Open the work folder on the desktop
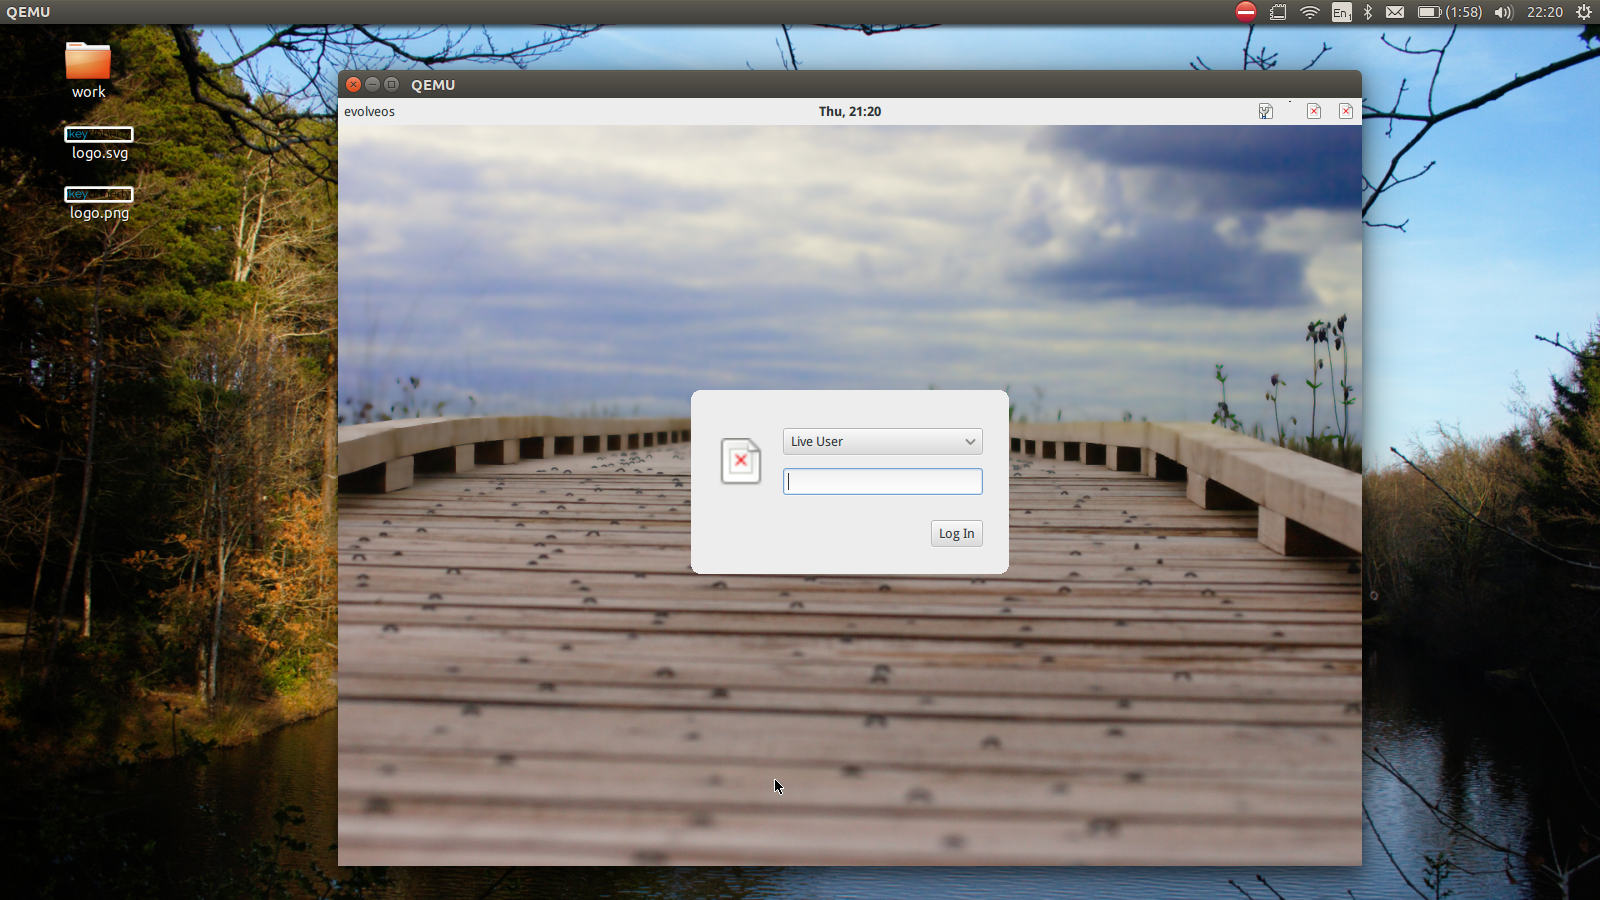 (88, 69)
